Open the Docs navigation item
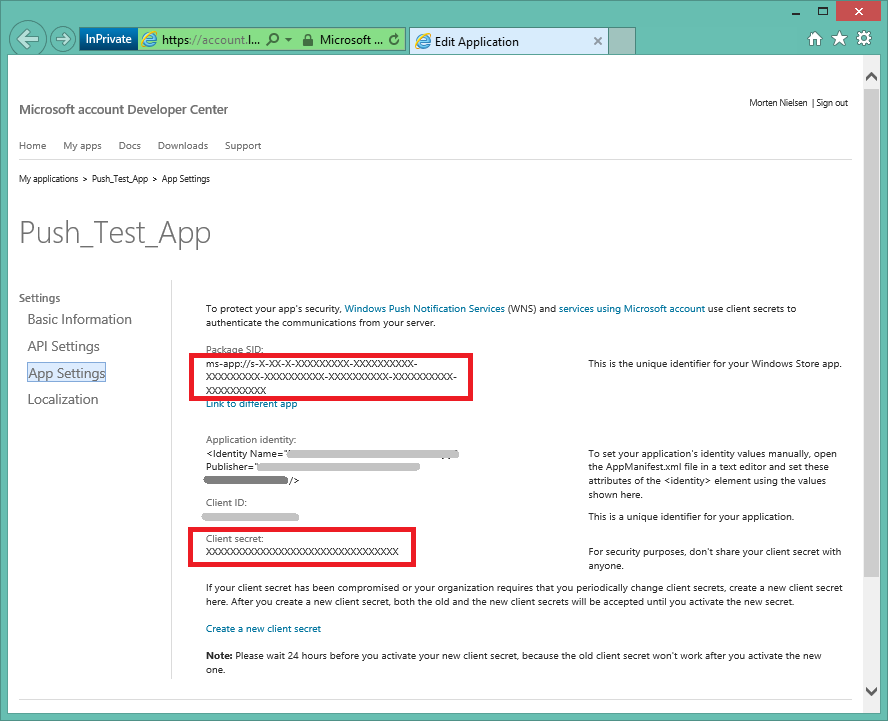Image resolution: width=888 pixels, height=721 pixels. click(x=130, y=146)
